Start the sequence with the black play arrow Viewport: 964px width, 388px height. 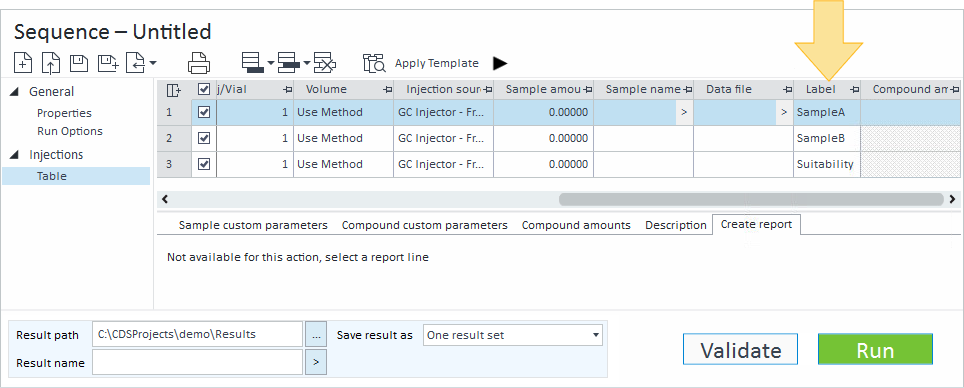click(x=500, y=63)
